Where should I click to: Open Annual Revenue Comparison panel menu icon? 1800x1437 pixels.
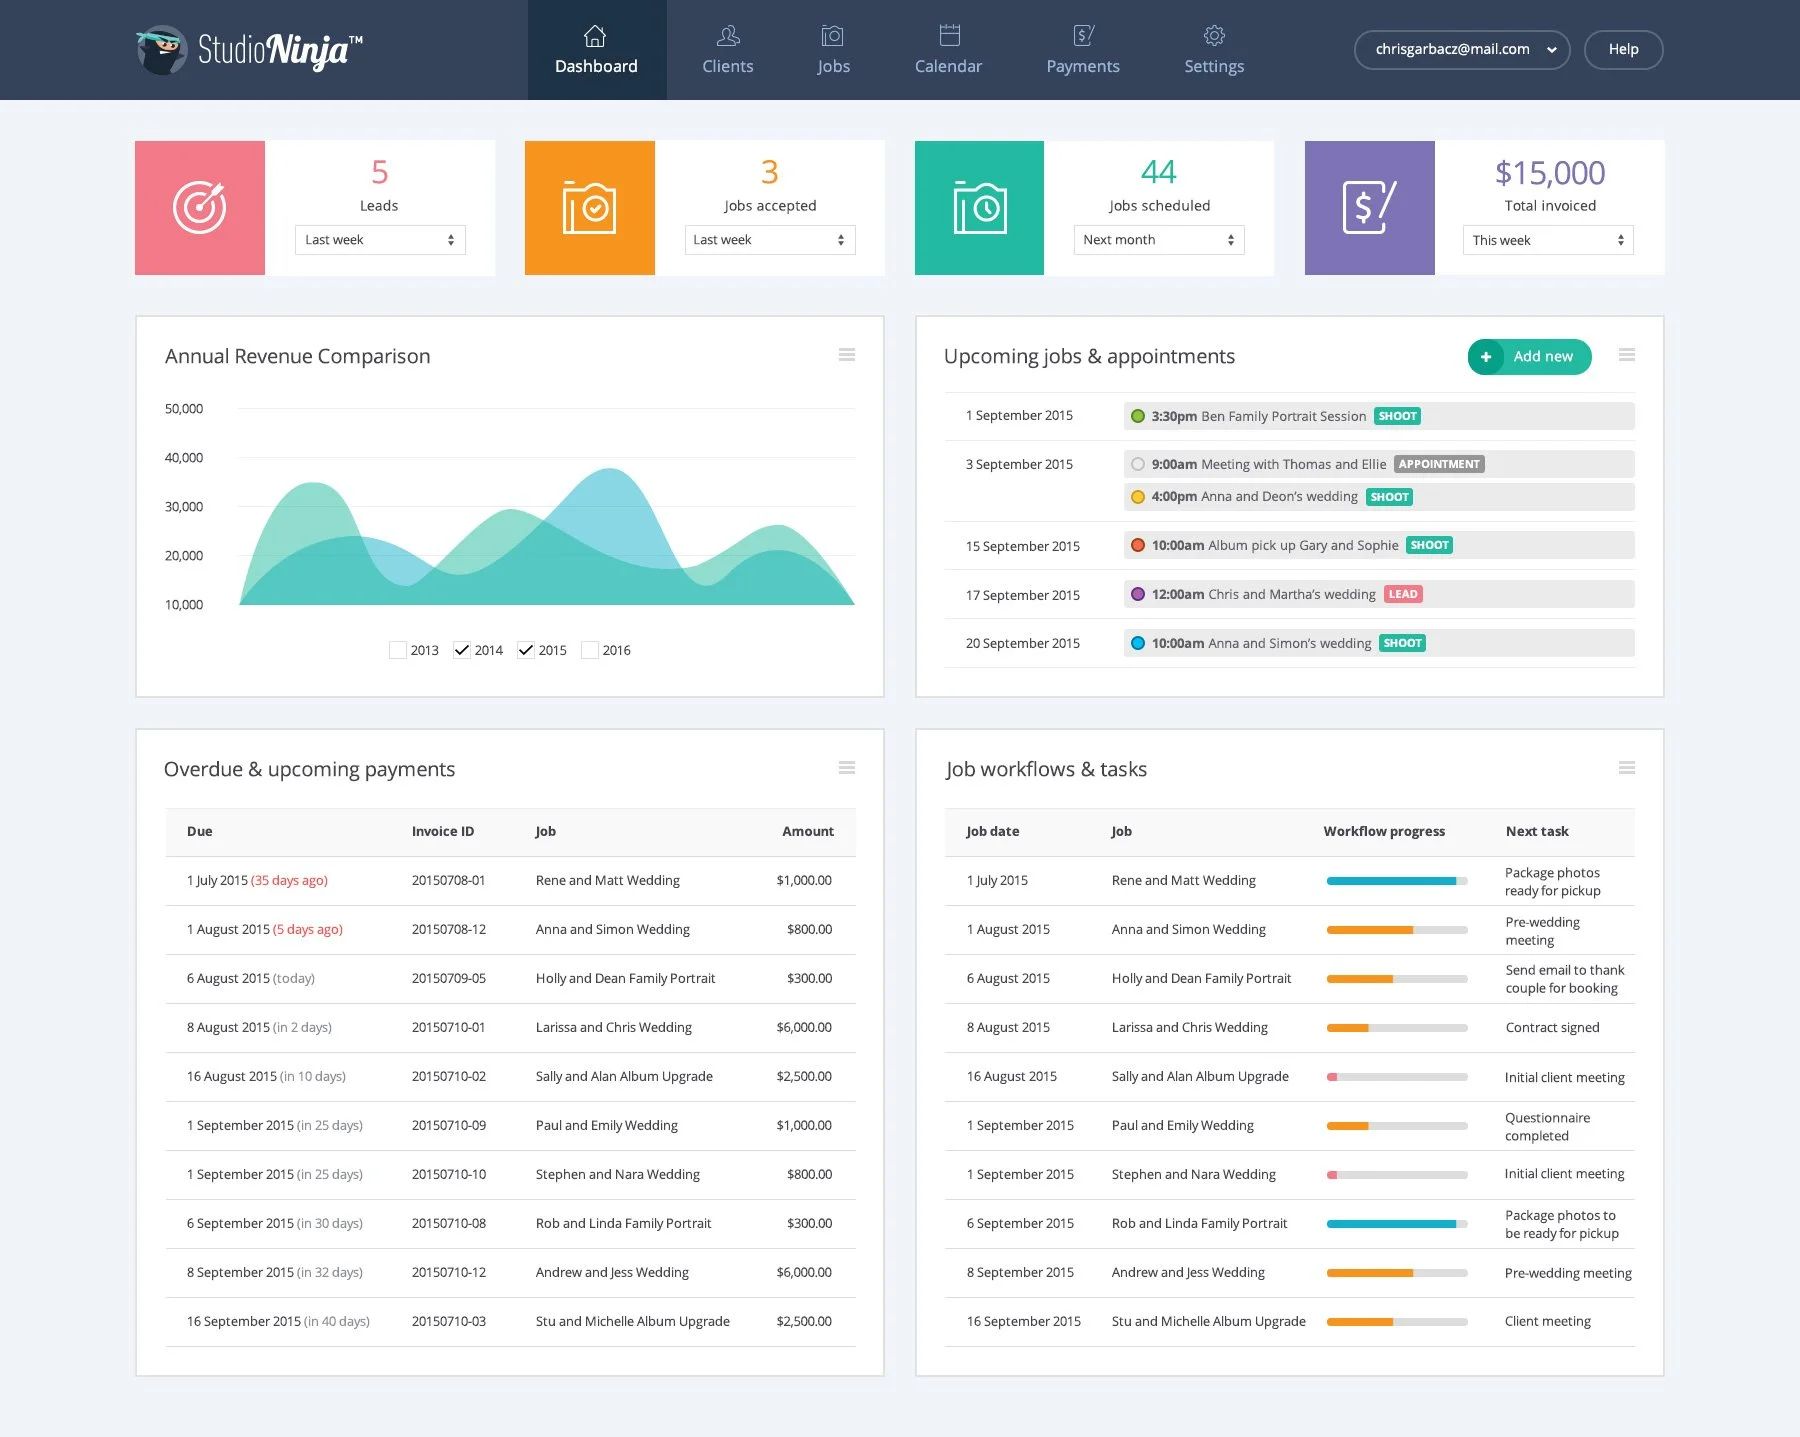(x=847, y=355)
